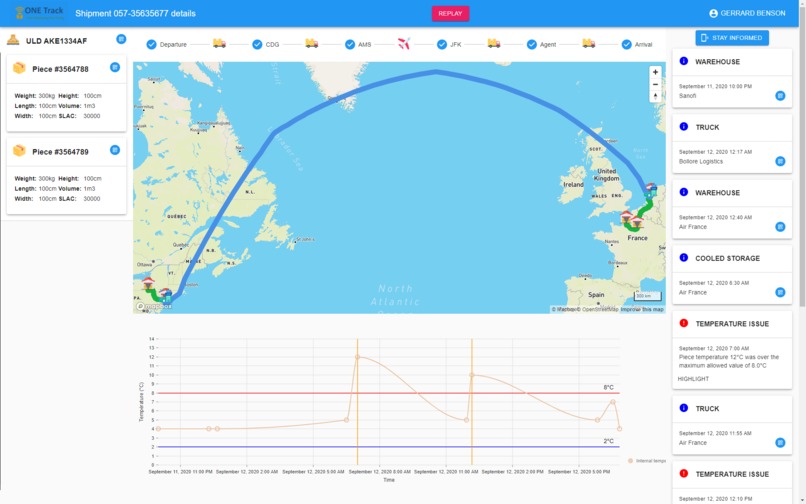Screen dimensions: 806x504
Task: Toggle Internal temp legend on chart
Action: pos(647,461)
